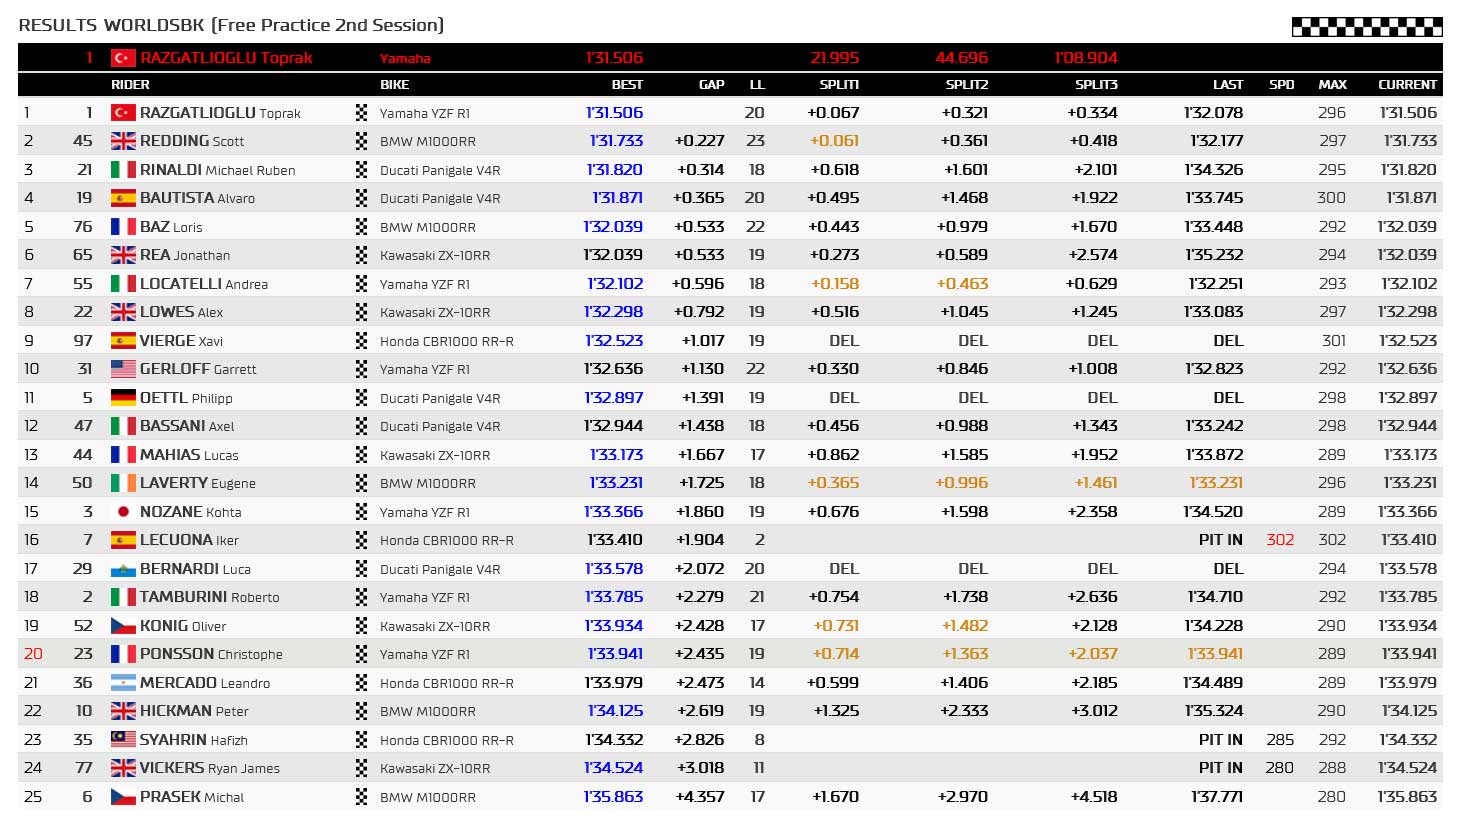Click the gap '+4.357' in PRASEK's row
The image size is (1462, 822).
point(700,797)
